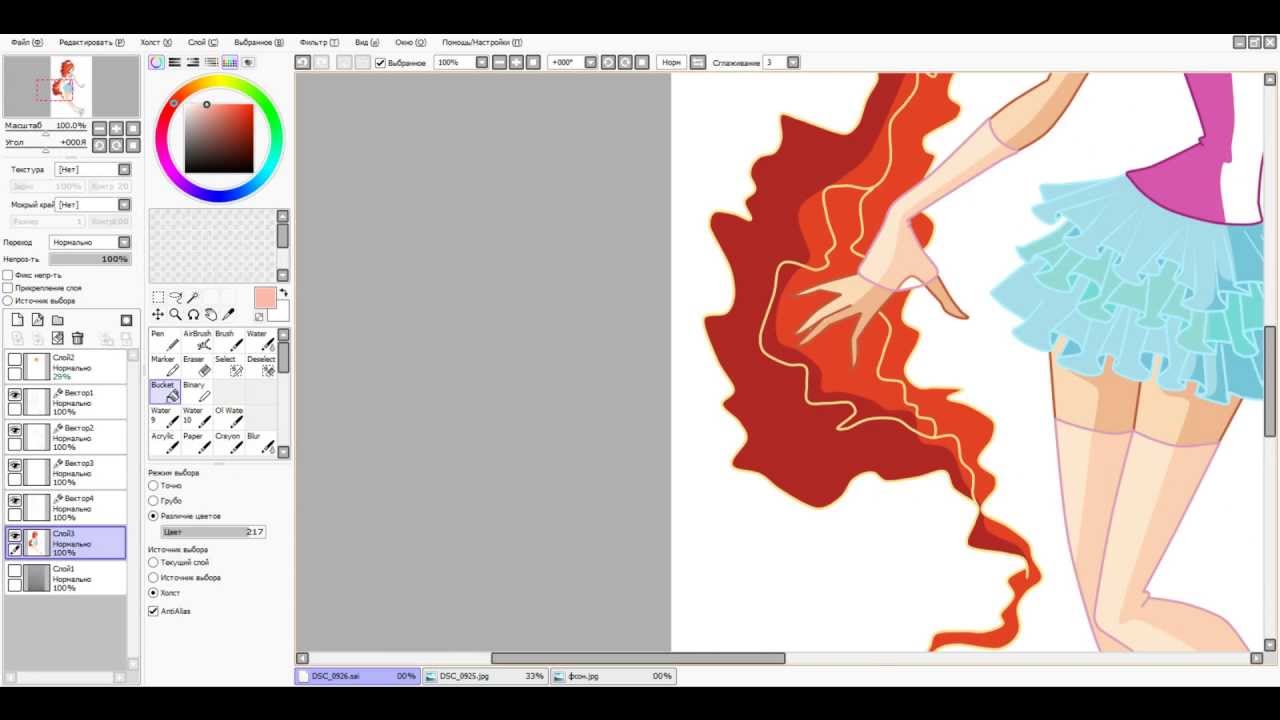Select the Bucket tool
Image resolution: width=1280 pixels, height=720 pixels.
click(165, 391)
